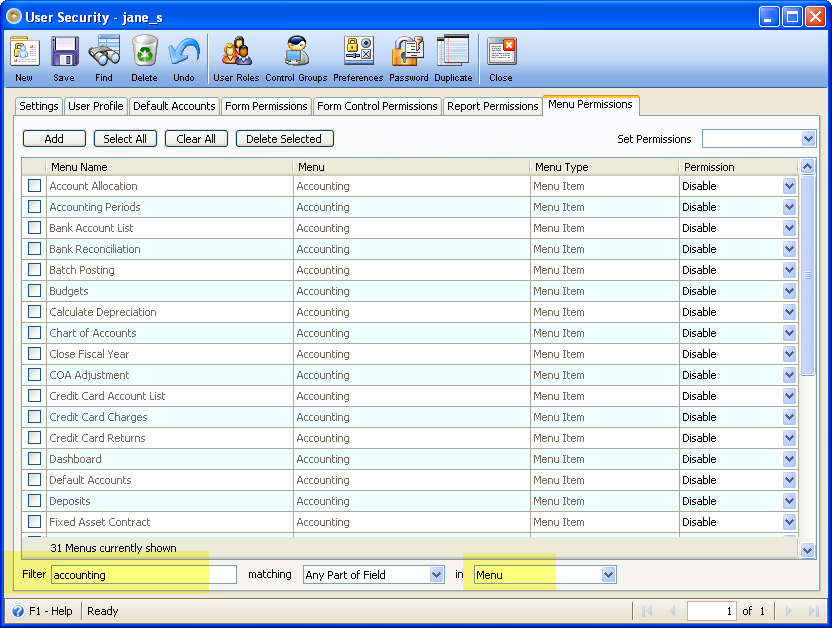This screenshot has height=628, width=832.
Task: Click the Filter text field
Action: click(143, 575)
